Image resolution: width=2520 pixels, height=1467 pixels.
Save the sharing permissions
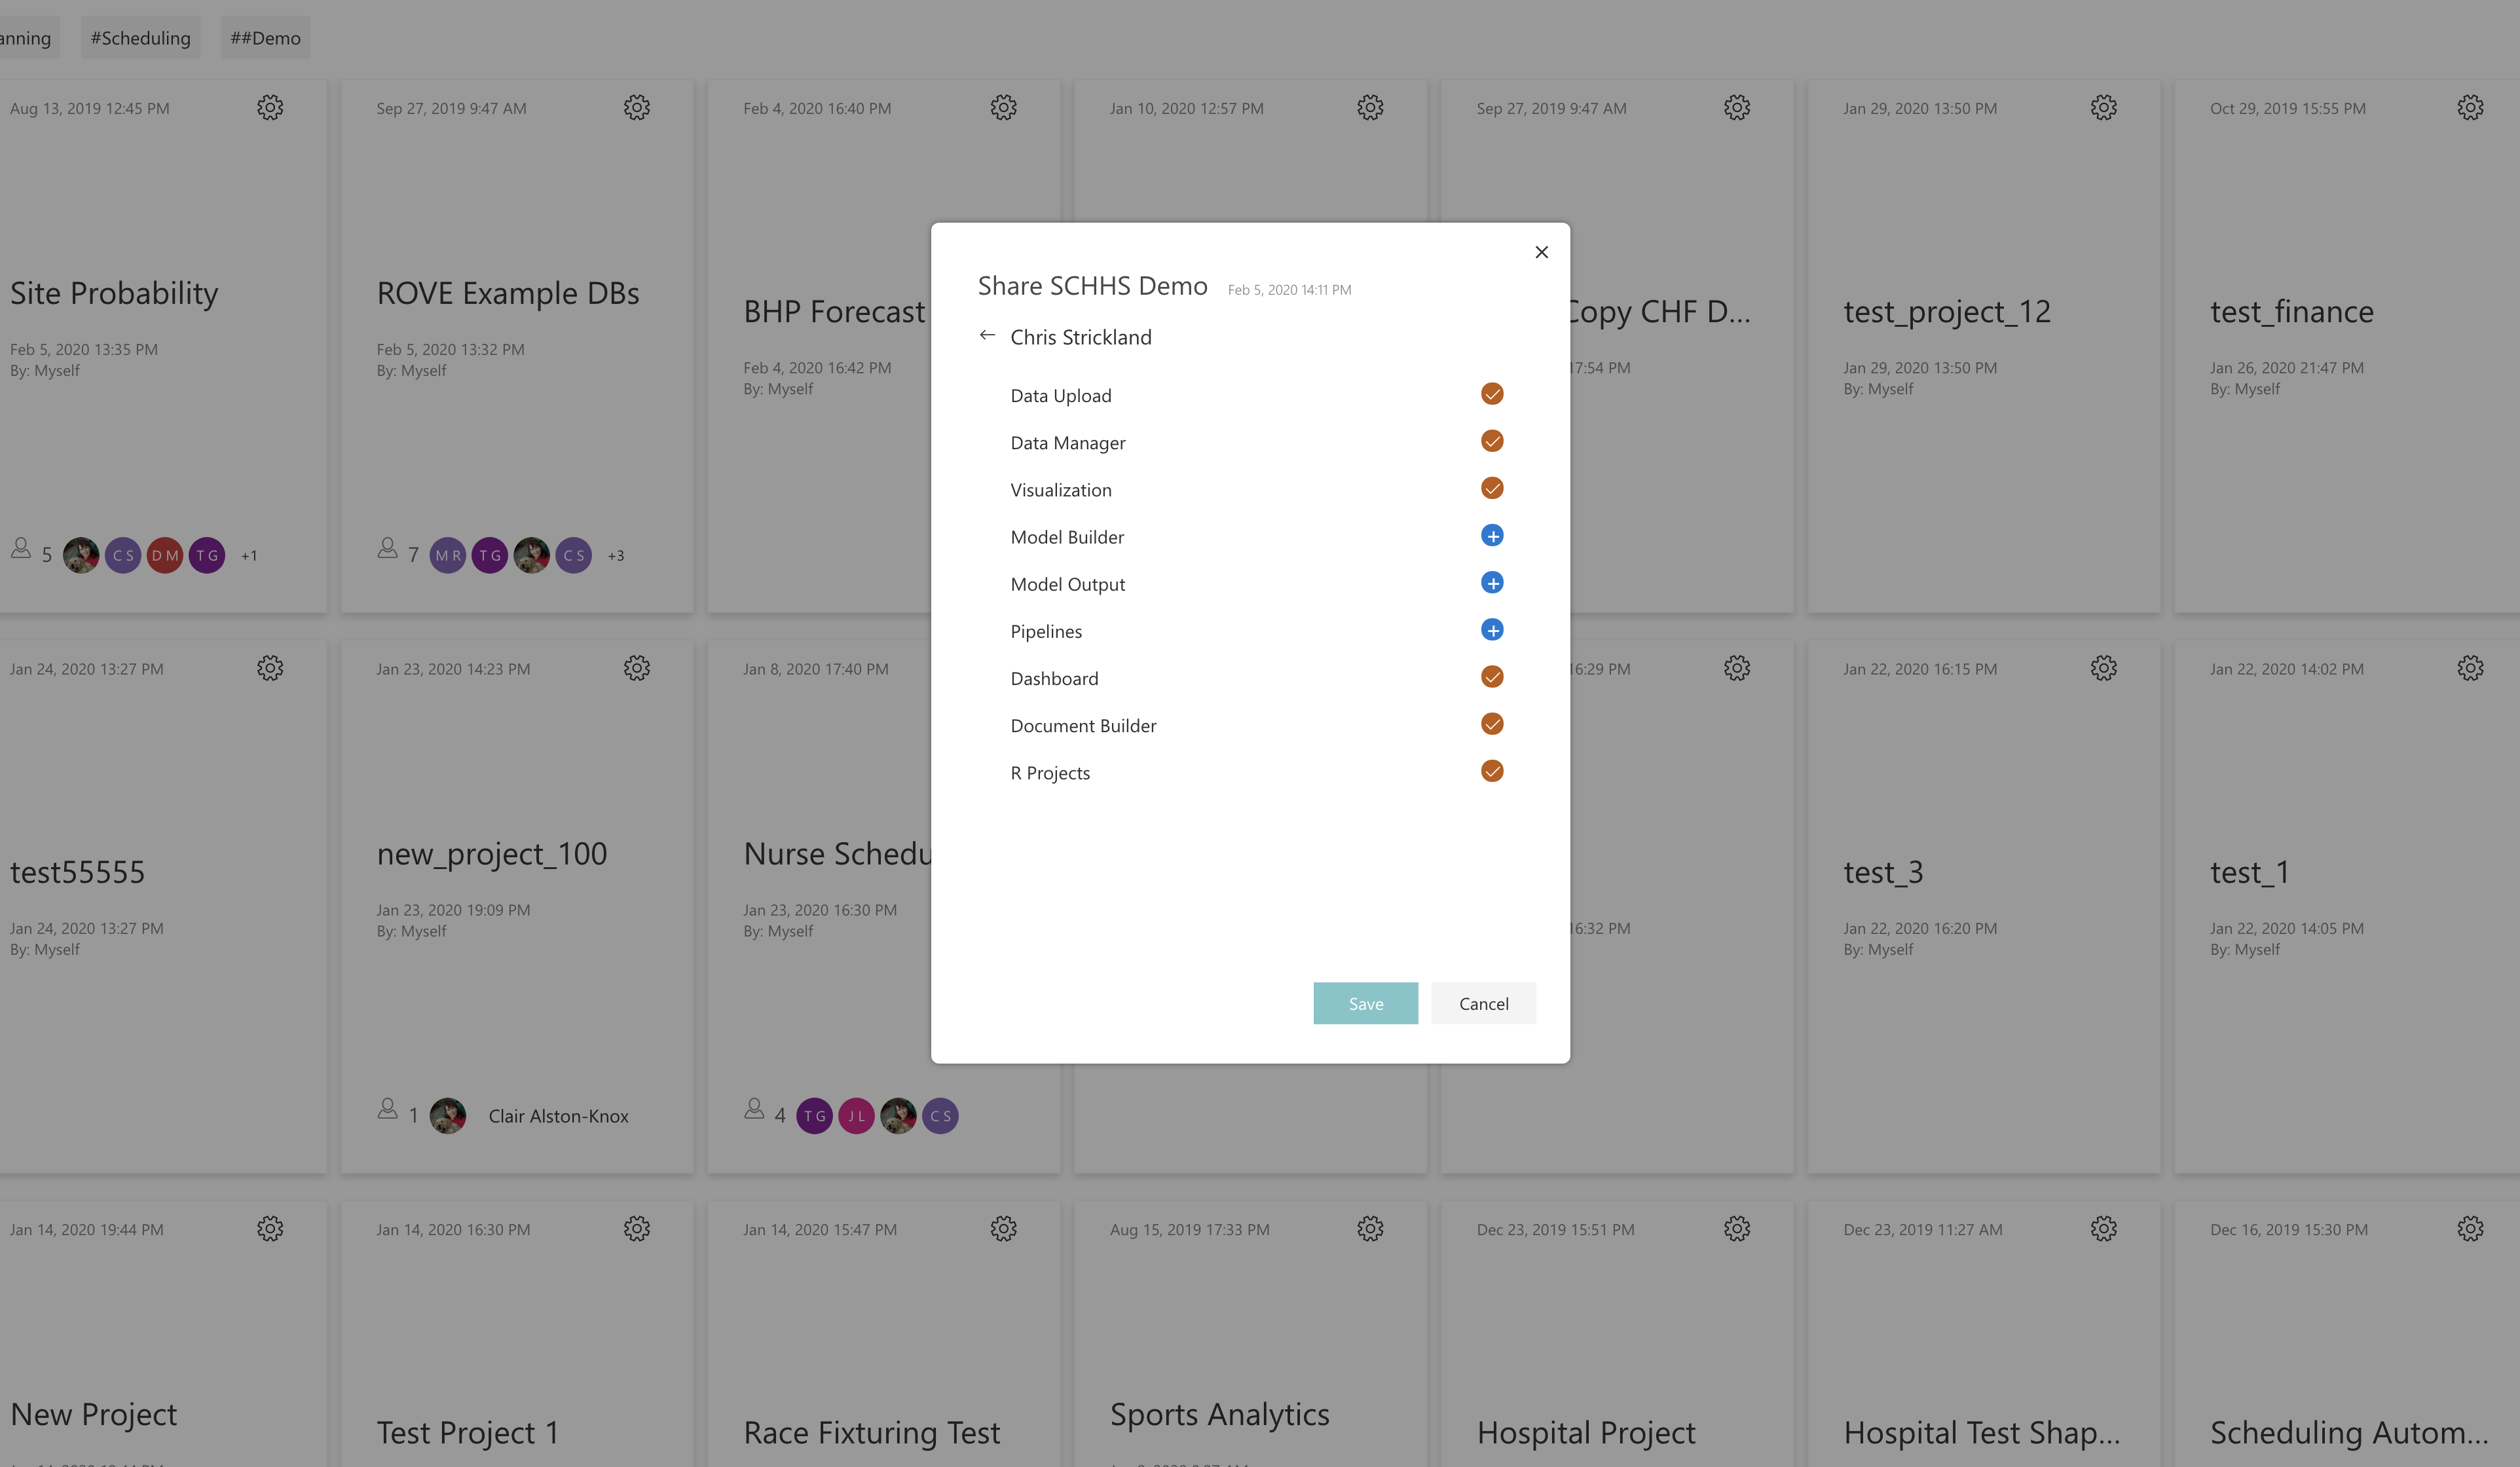1365,1003
